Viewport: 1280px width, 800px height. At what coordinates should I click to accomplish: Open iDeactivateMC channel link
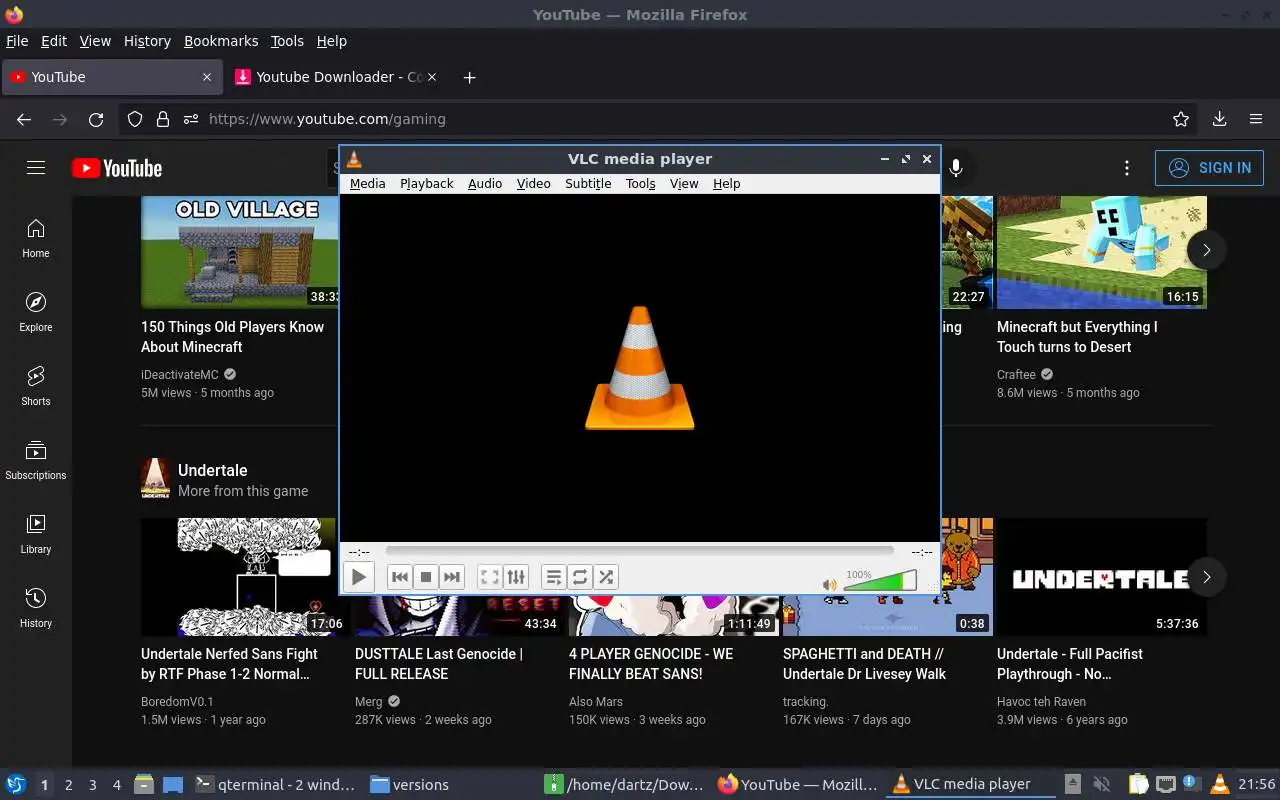tap(180, 375)
